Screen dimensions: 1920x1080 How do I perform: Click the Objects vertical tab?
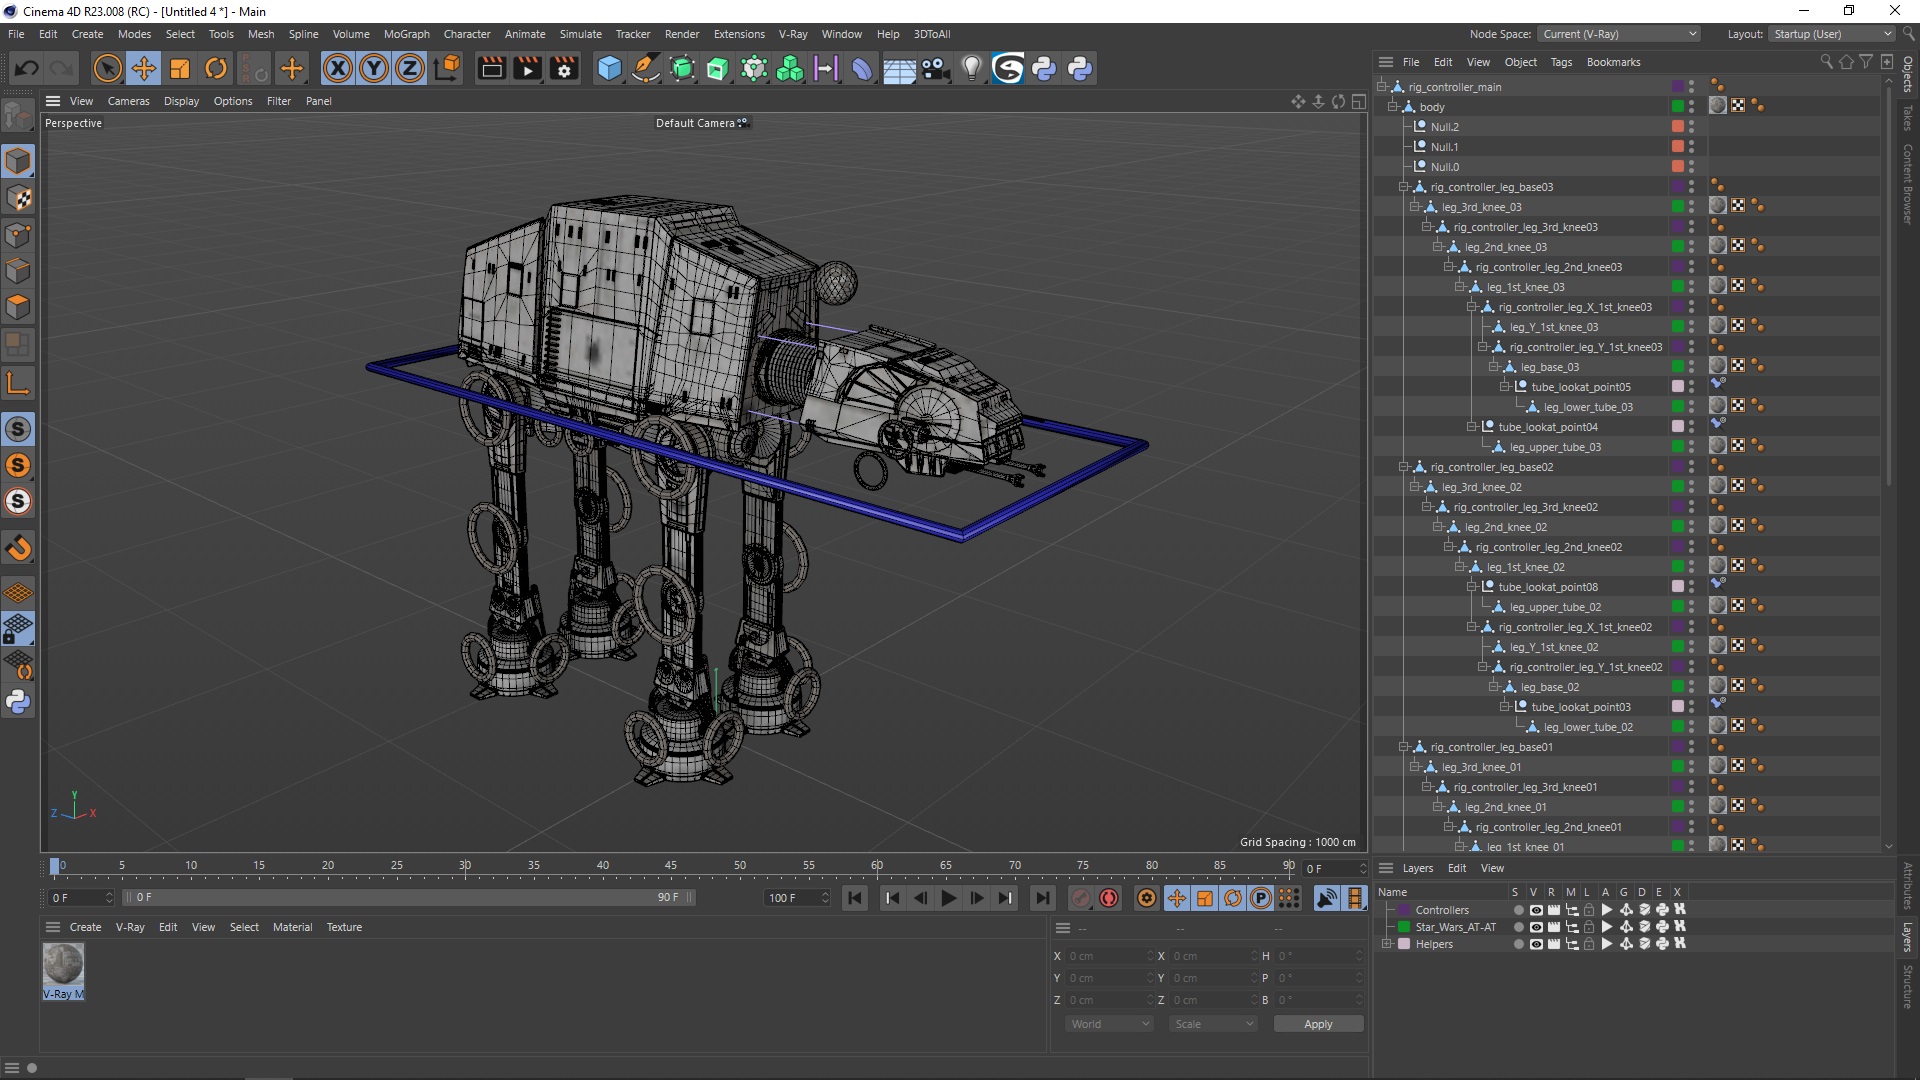(1908, 75)
